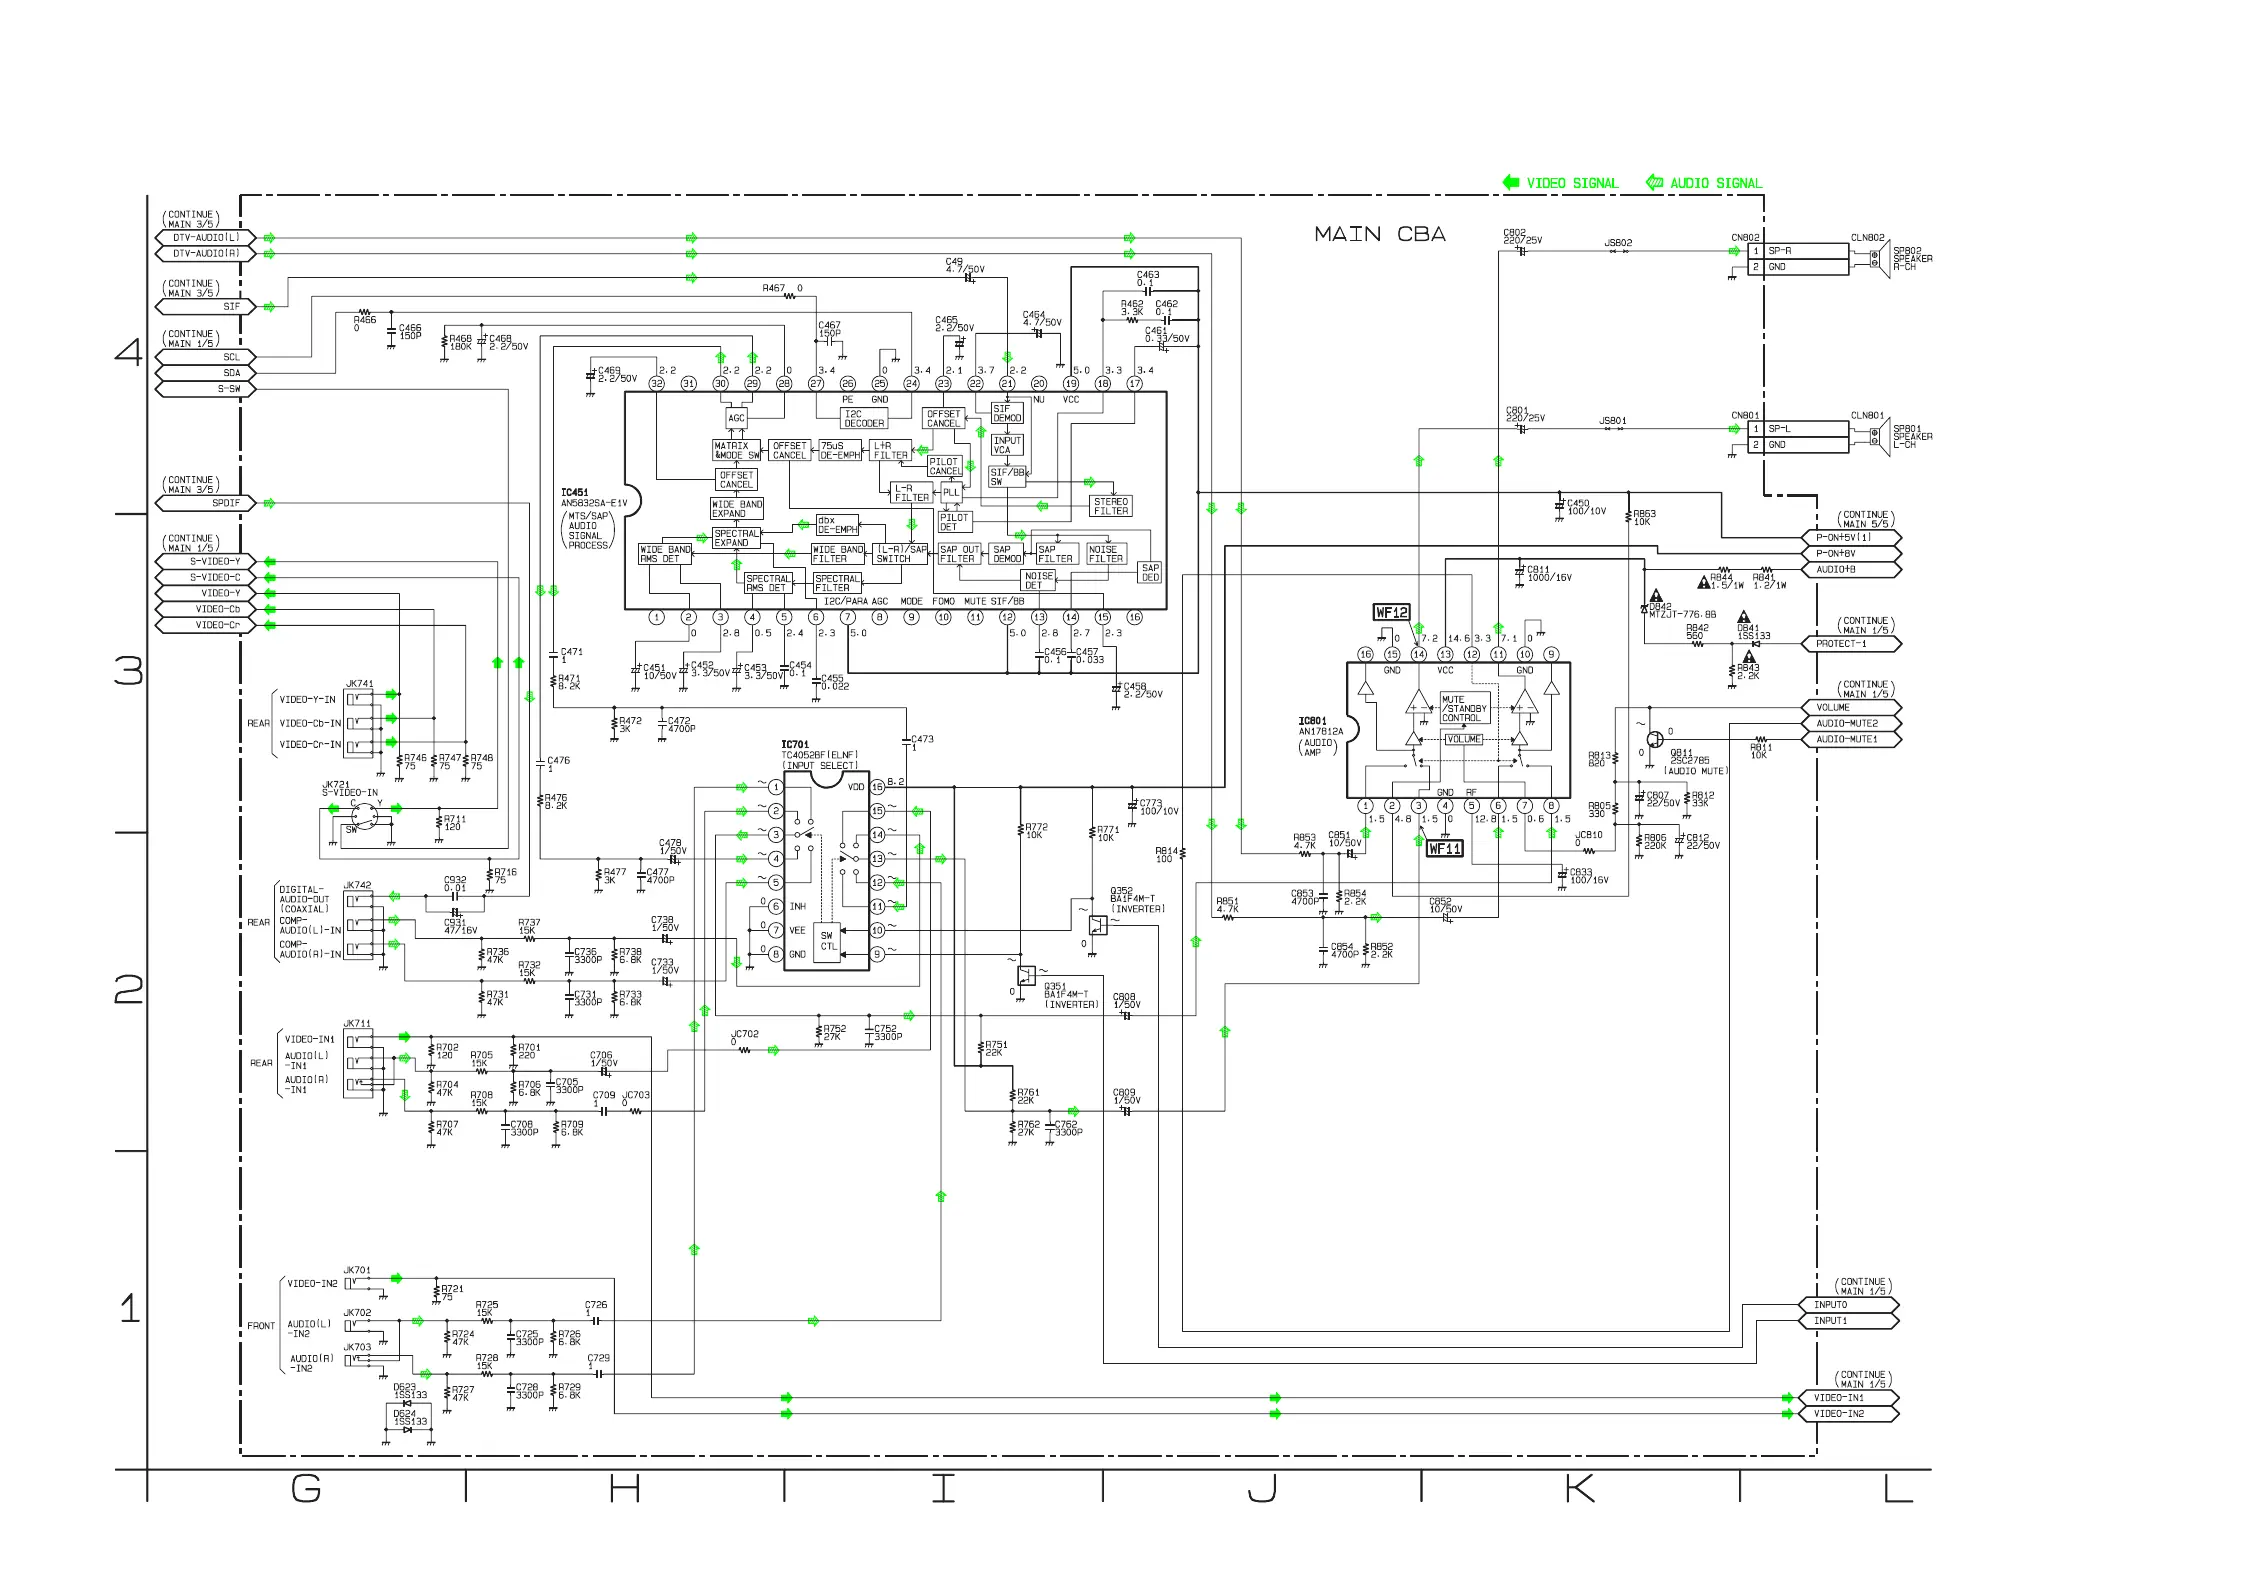Select the DTV-AUDIO(L) connector tag
Viewport: 2268px width, 1588px height.
pyautogui.click(x=205, y=238)
